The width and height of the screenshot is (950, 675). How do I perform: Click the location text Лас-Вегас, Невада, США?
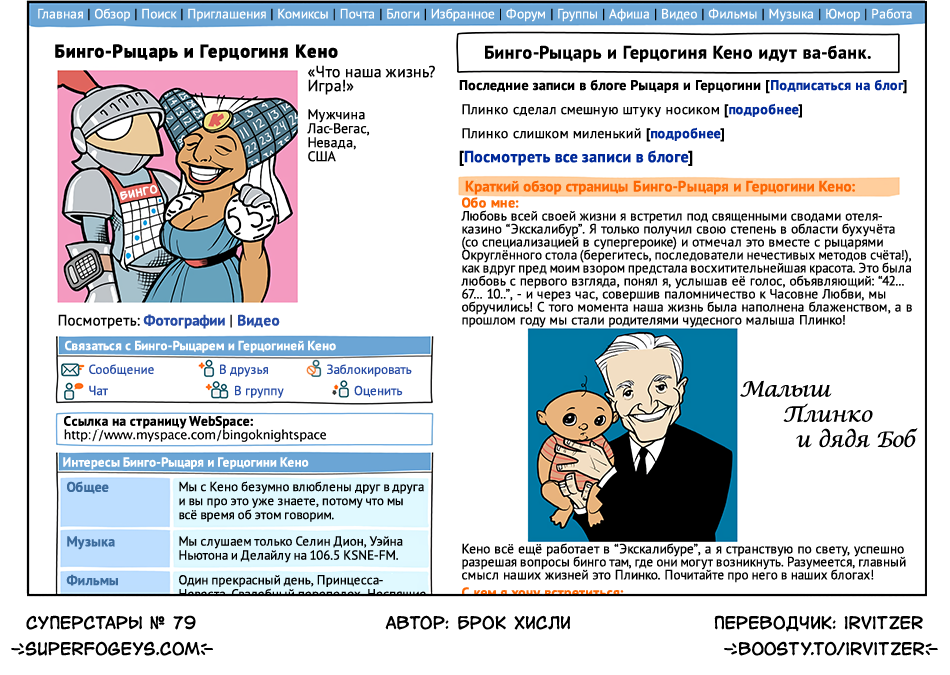point(338,142)
